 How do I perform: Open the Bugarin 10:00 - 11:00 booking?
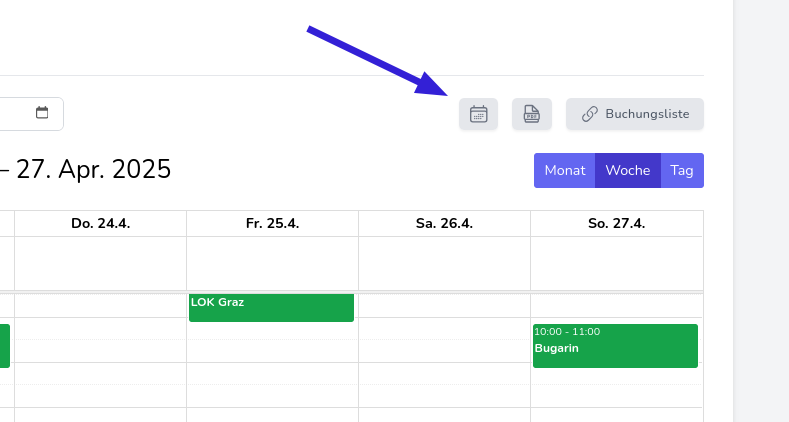pyautogui.click(x=615, y=345)
